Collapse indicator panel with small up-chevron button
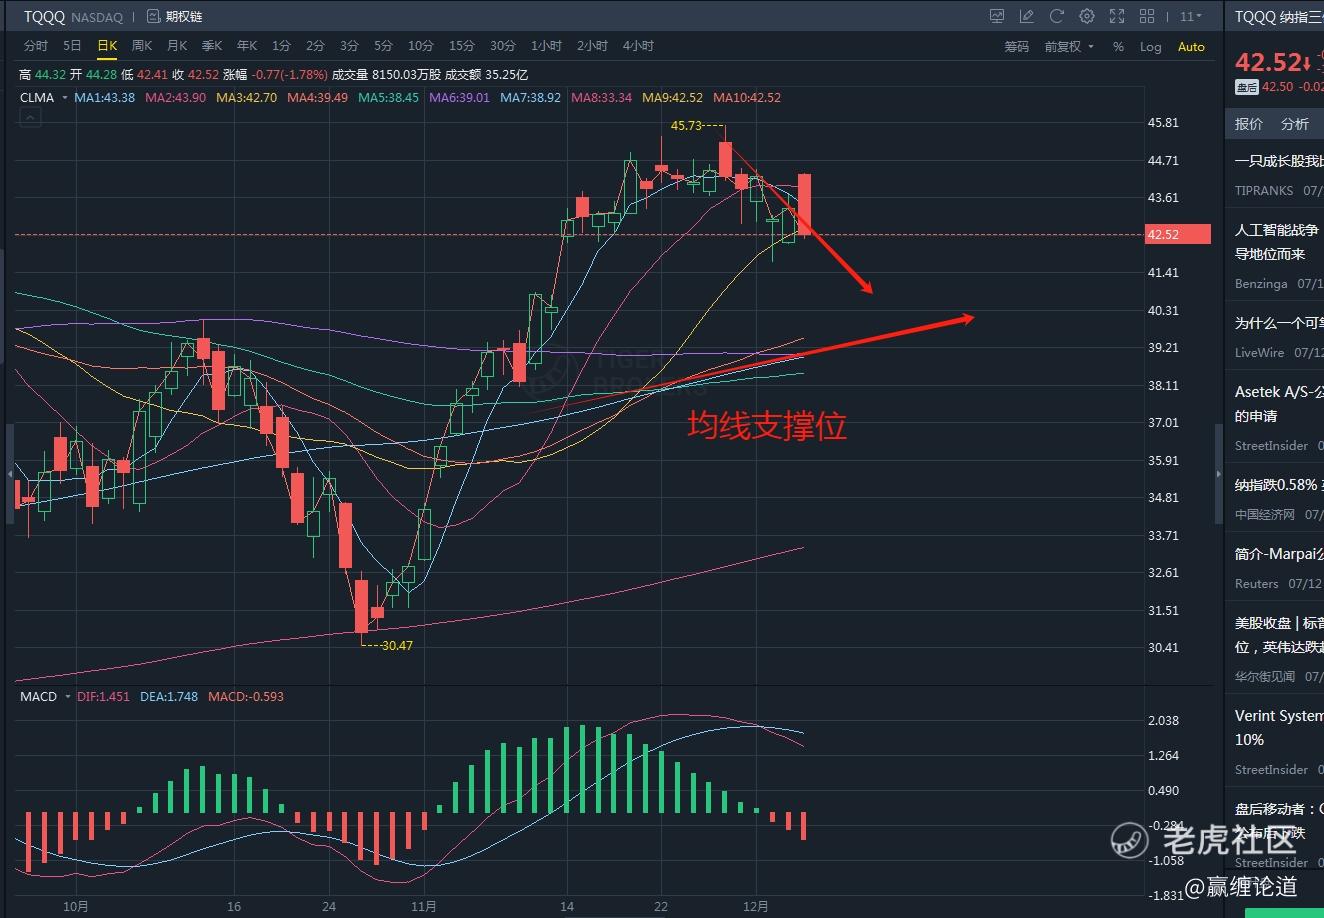1324x918 pixels. 30,118
